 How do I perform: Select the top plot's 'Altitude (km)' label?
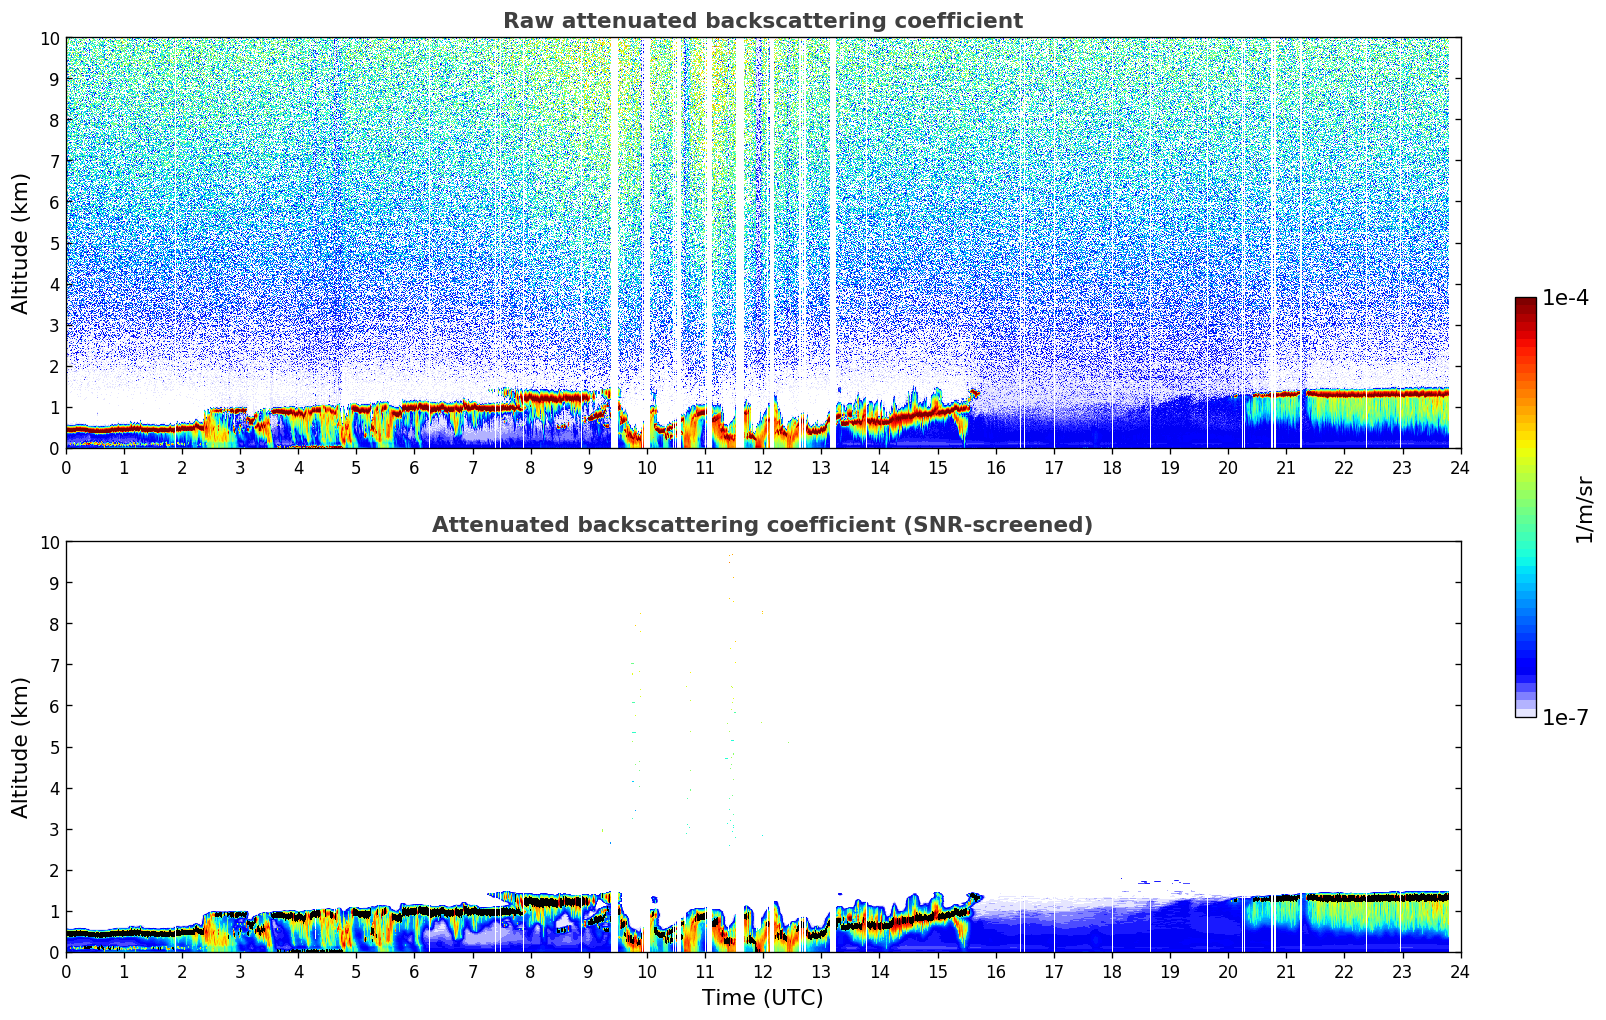coord(21,243)
